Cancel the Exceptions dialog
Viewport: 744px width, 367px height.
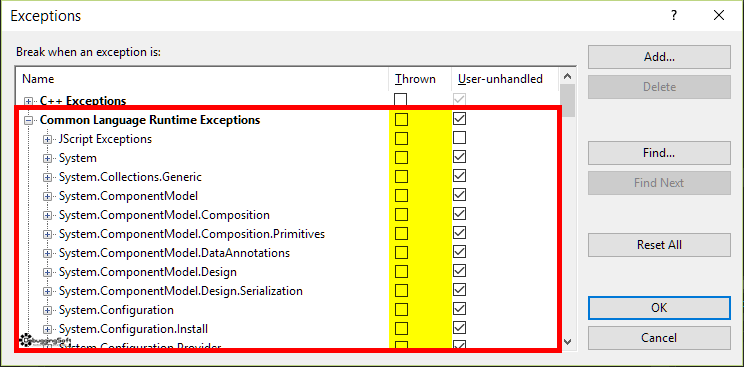tap(659, 338)
